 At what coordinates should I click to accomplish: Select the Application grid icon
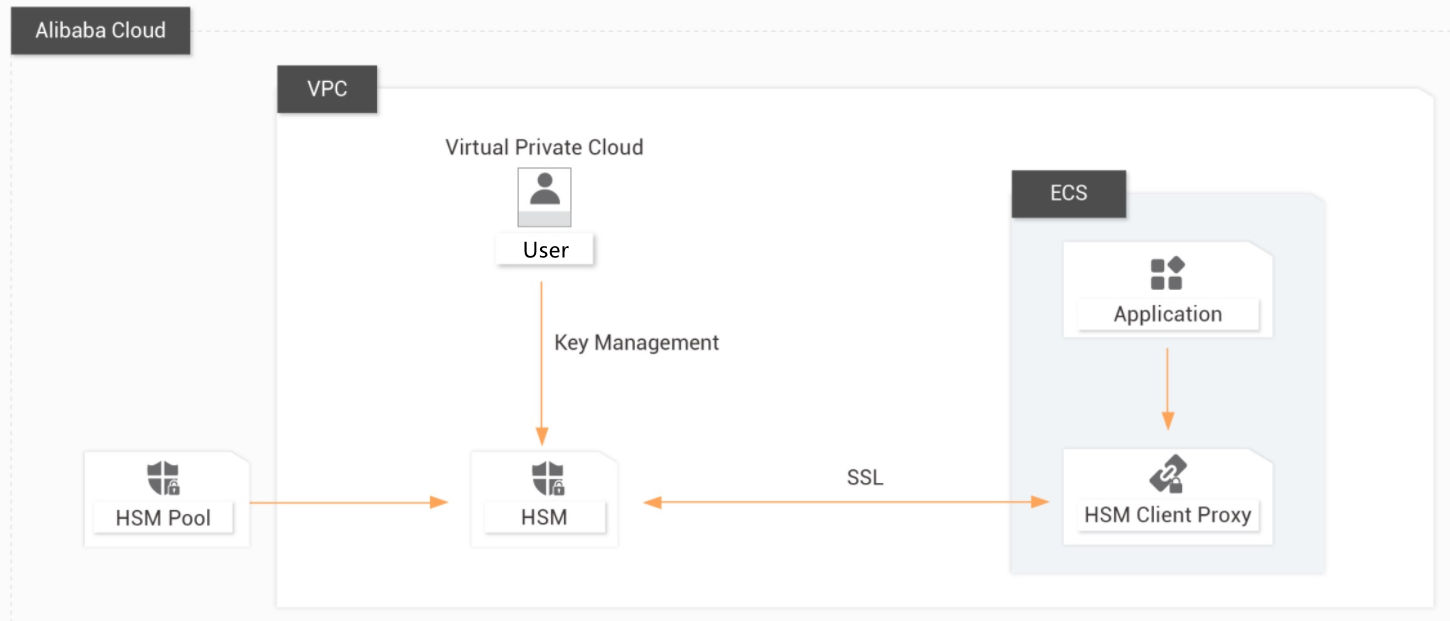click(x=1167, y=273)
